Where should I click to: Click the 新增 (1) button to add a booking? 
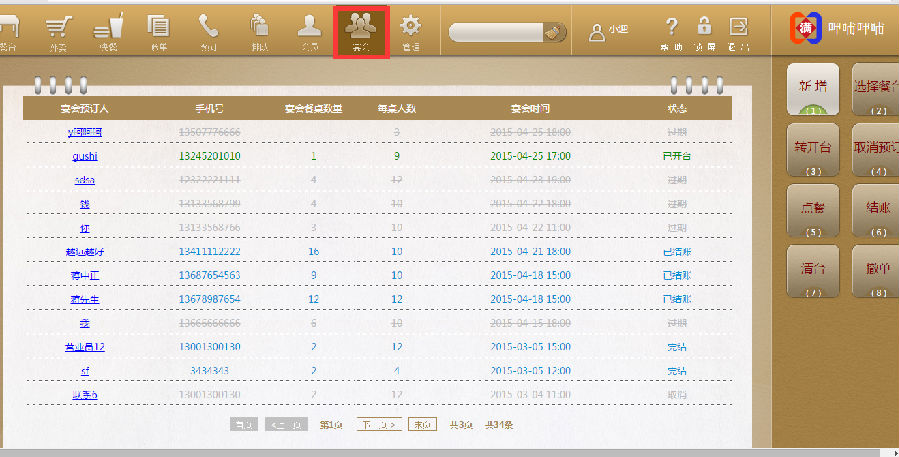click(812, 91)
